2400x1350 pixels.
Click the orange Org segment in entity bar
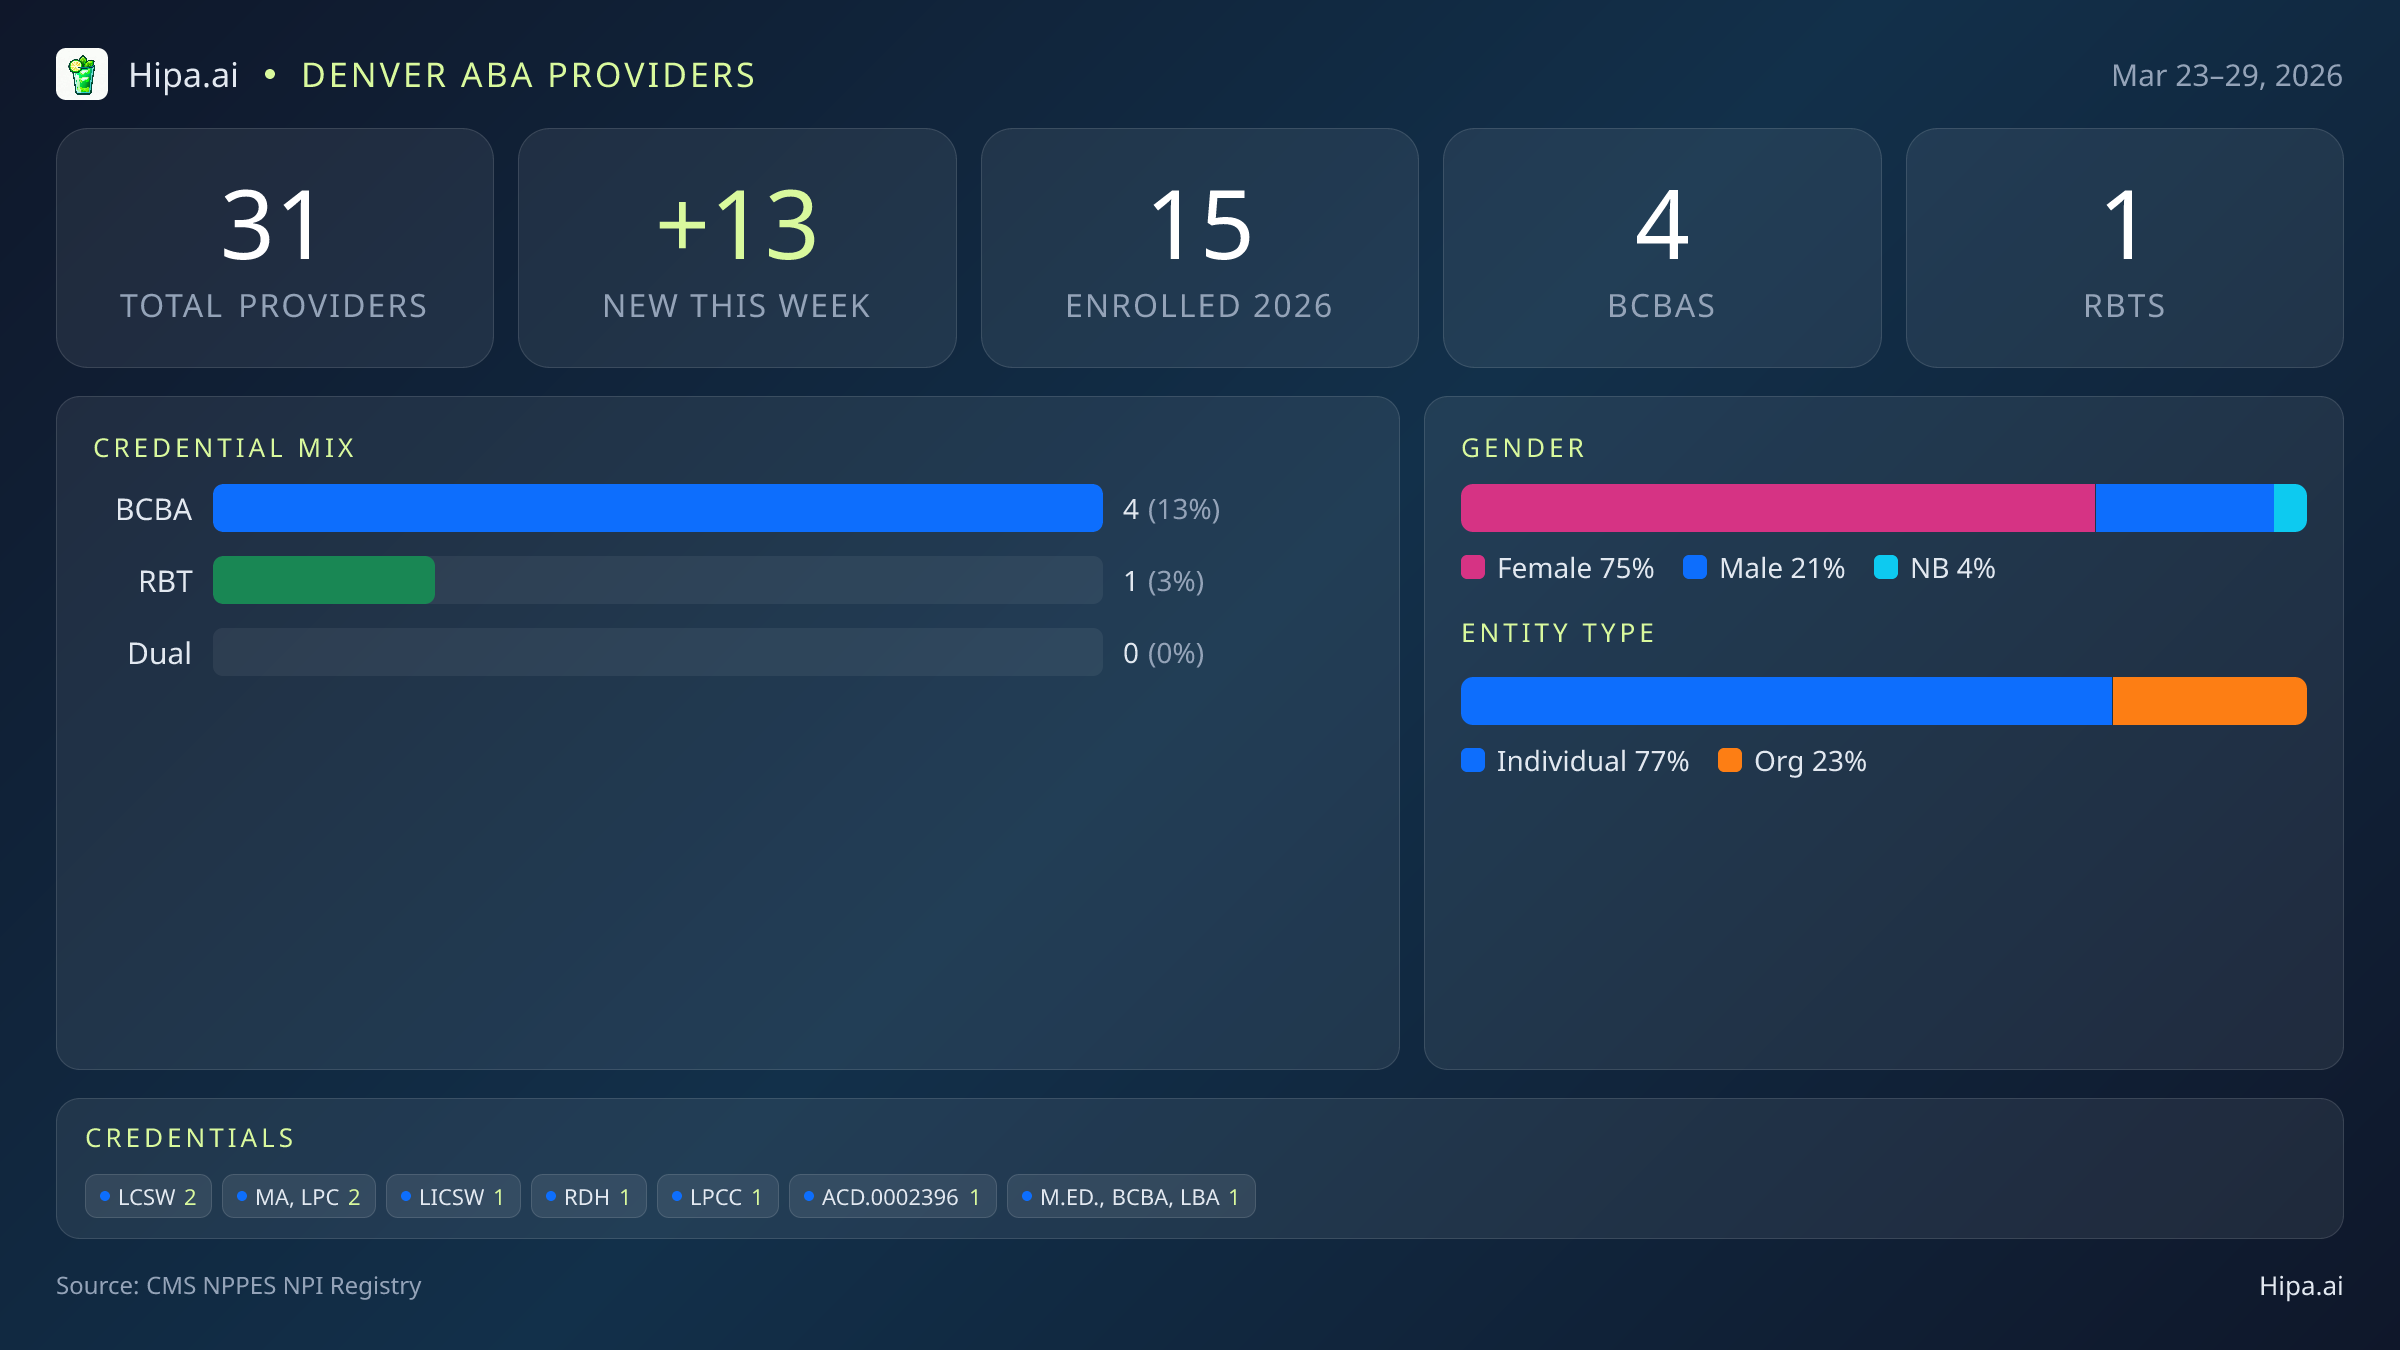2209,701
